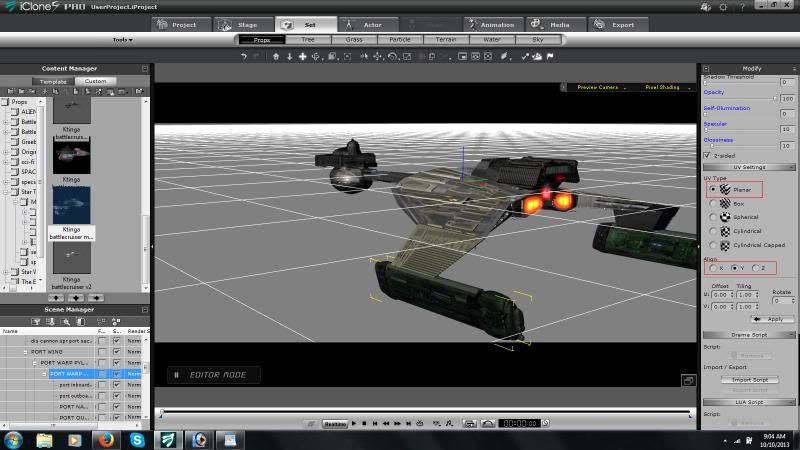
Task: Click the settings gear in title bar
Action: coord(723,7)
